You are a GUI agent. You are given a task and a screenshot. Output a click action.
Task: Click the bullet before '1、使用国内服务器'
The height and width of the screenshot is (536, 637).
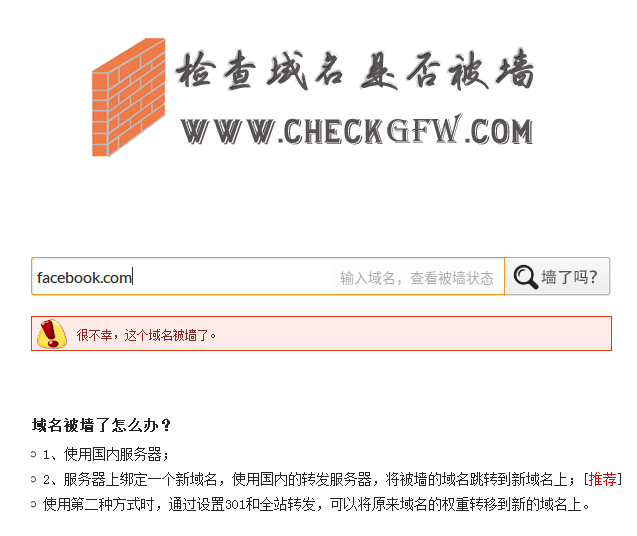(x=34, y=454)
